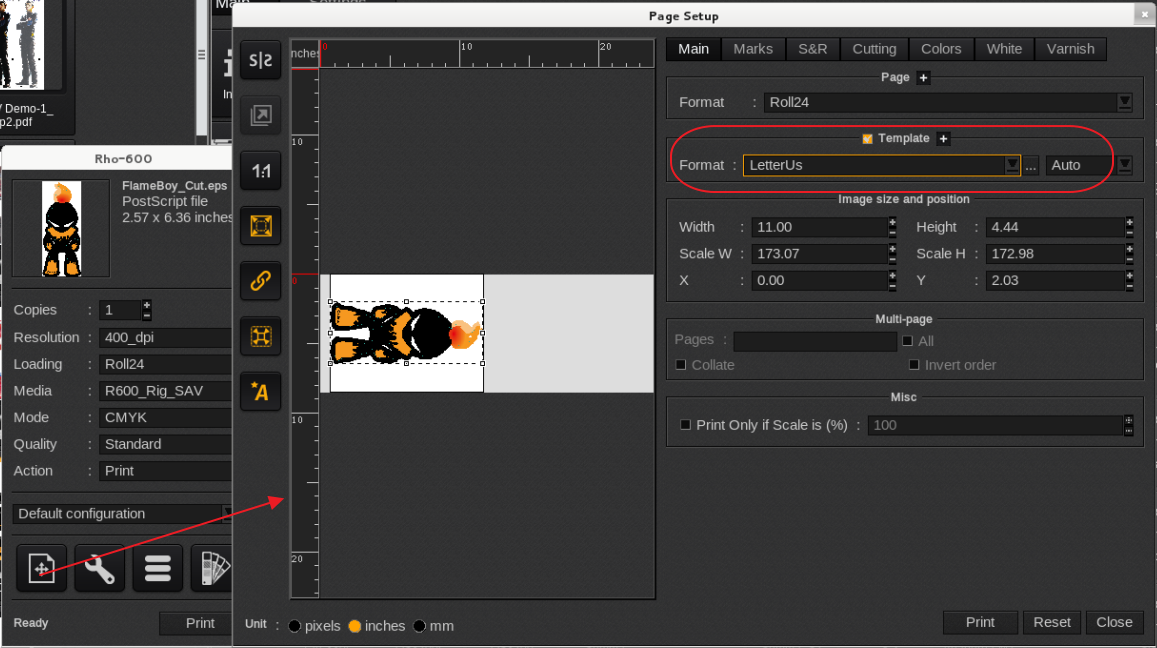Click the 1:1 actual size icon
Image resolution: width=1157 pixels, height=648 pixels.
pyautogui.click(x=260, y=172)
